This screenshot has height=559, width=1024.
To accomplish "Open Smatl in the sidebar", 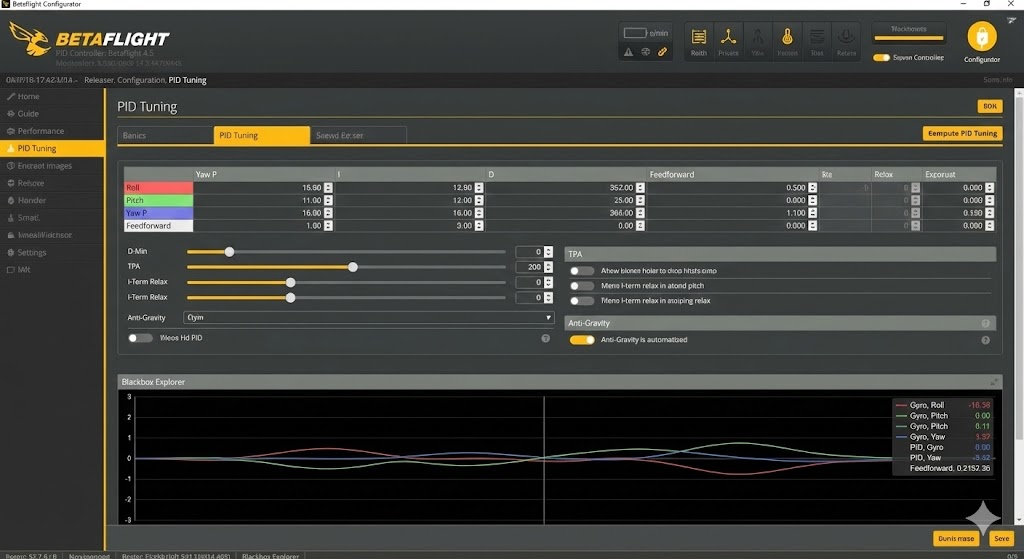I will coord(52,217).
